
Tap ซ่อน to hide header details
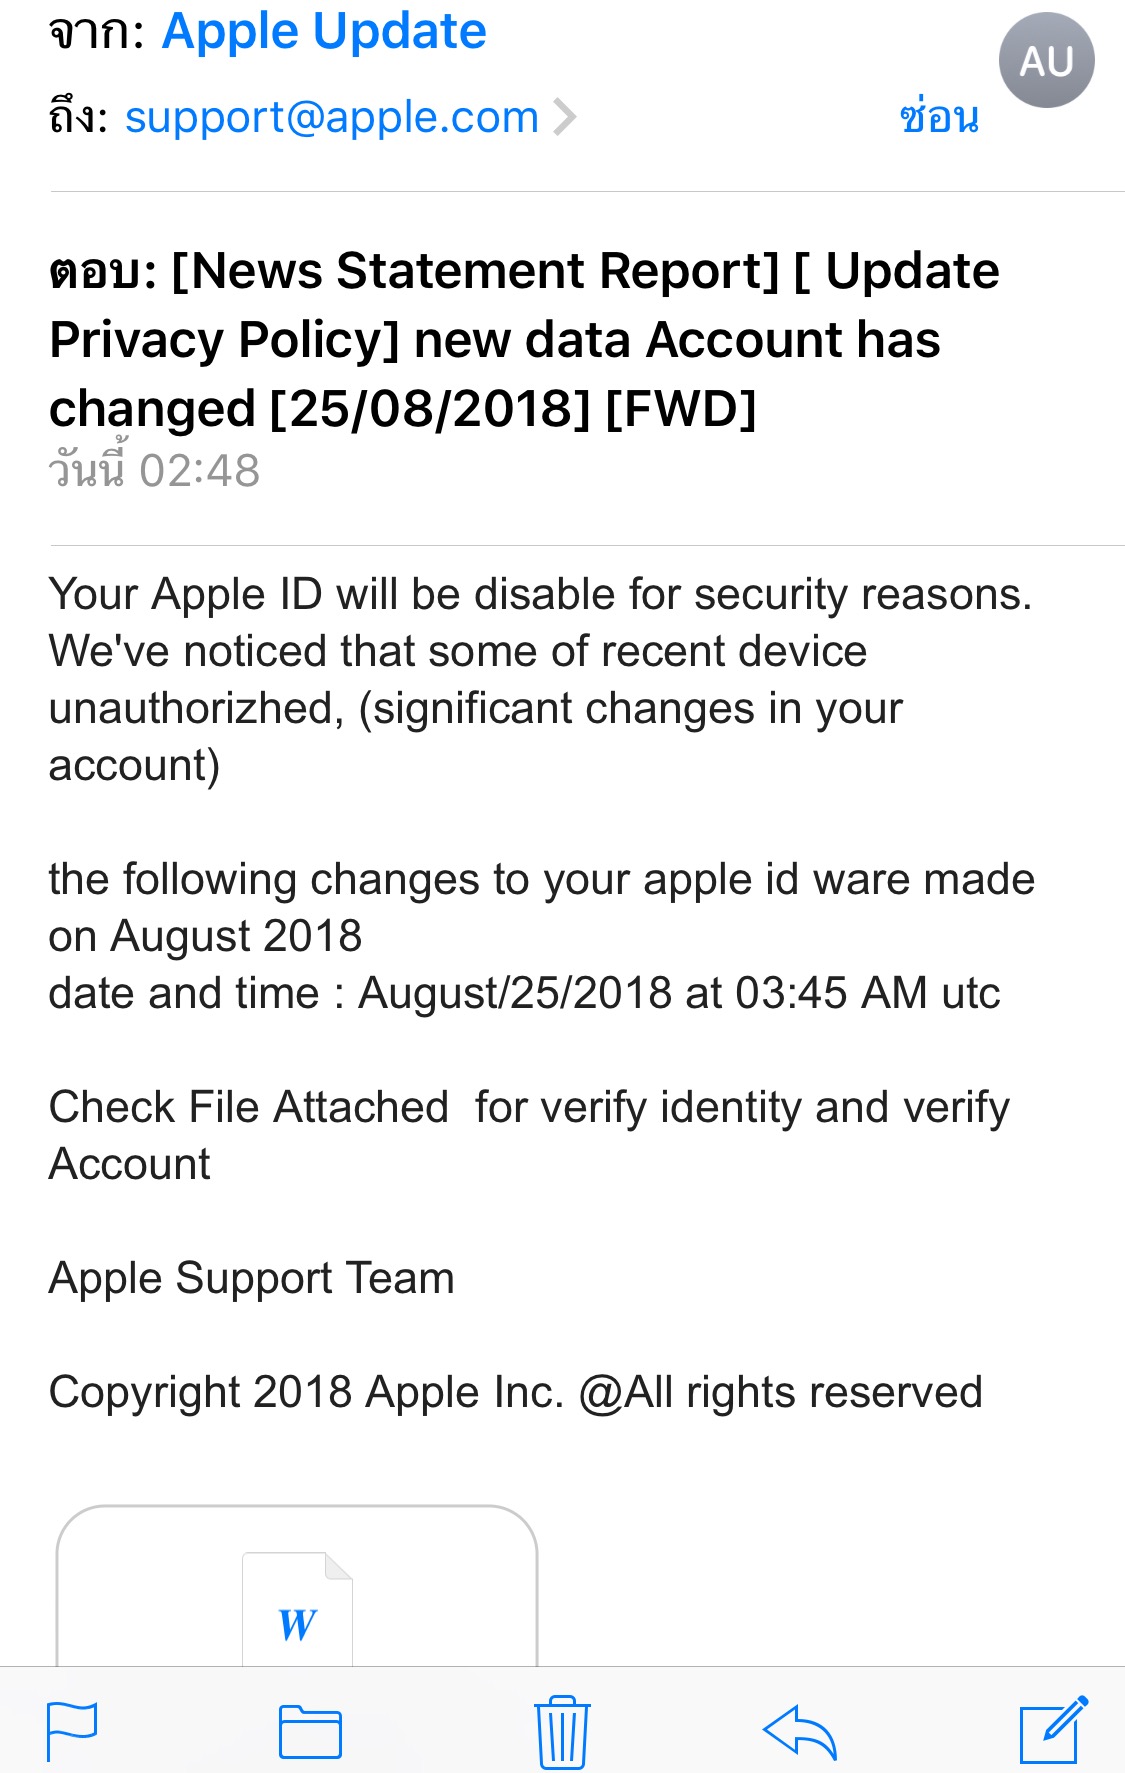tap(939, 118)
